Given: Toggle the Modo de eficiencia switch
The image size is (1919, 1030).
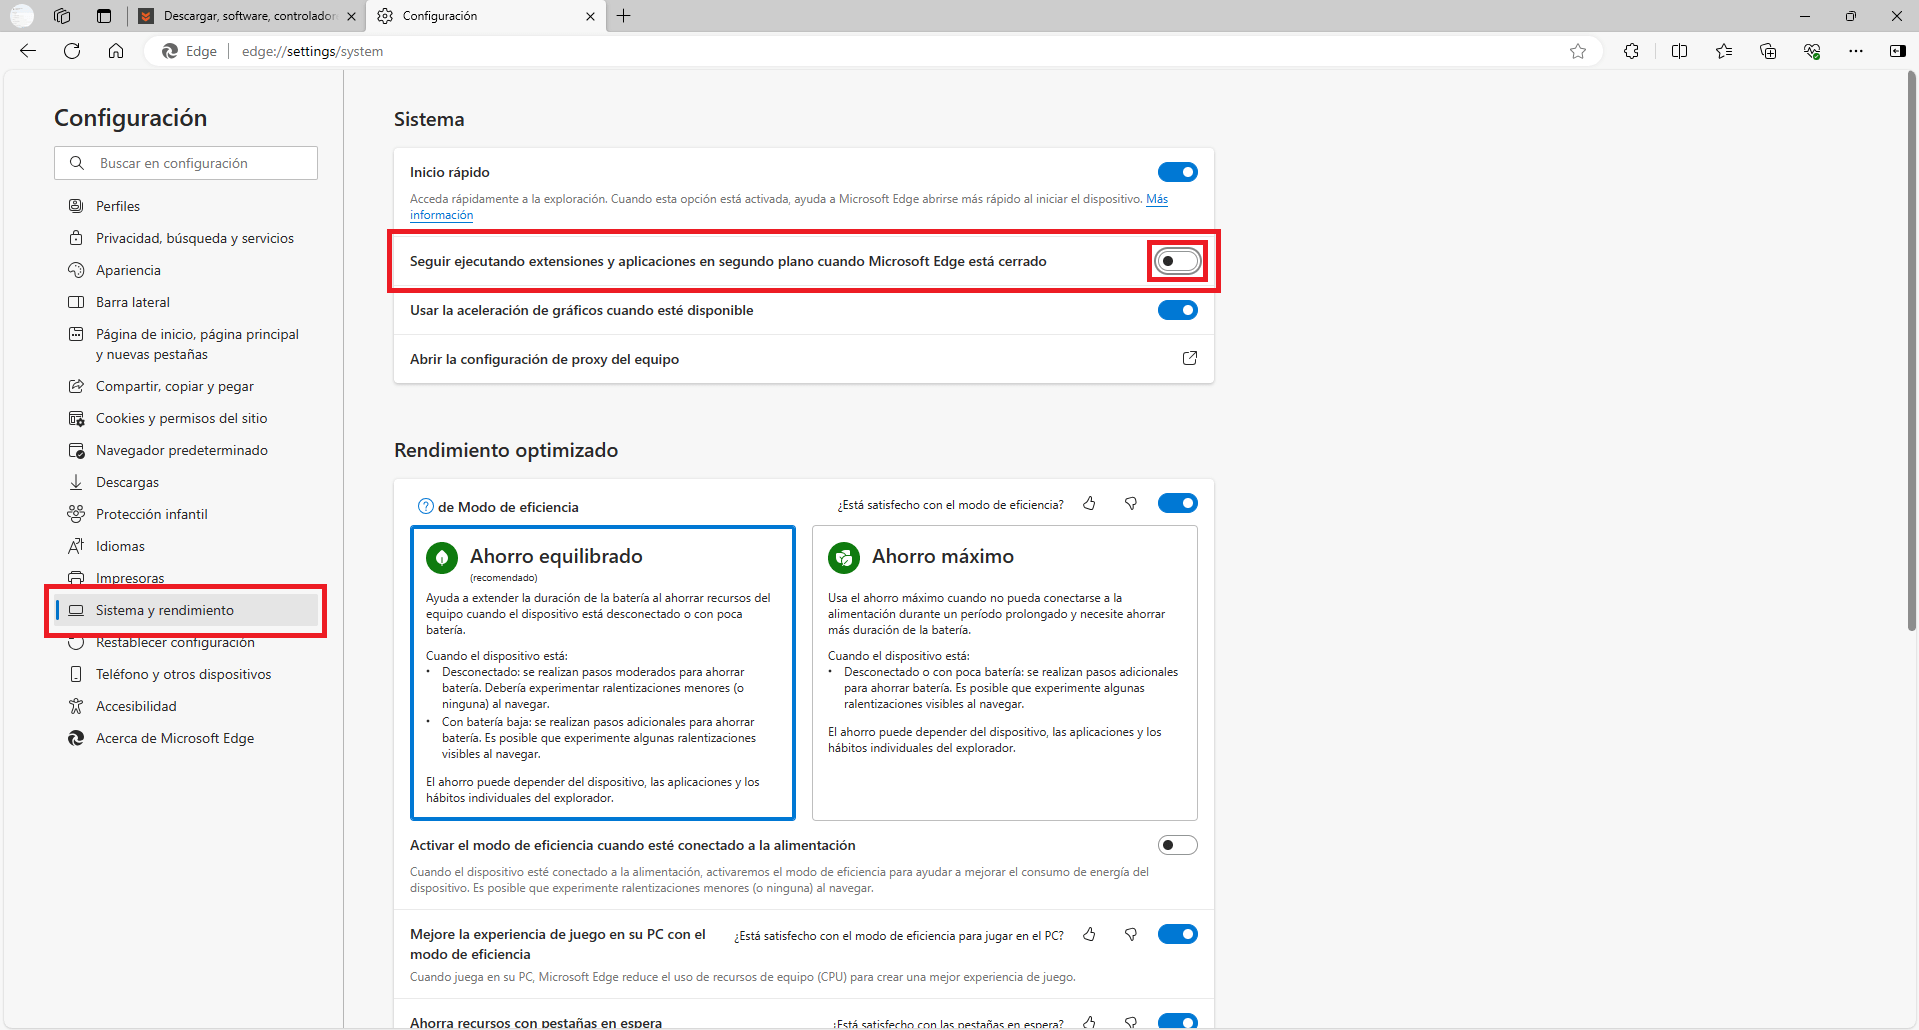Looking at the screenshot, I should tap(1178, 503).
